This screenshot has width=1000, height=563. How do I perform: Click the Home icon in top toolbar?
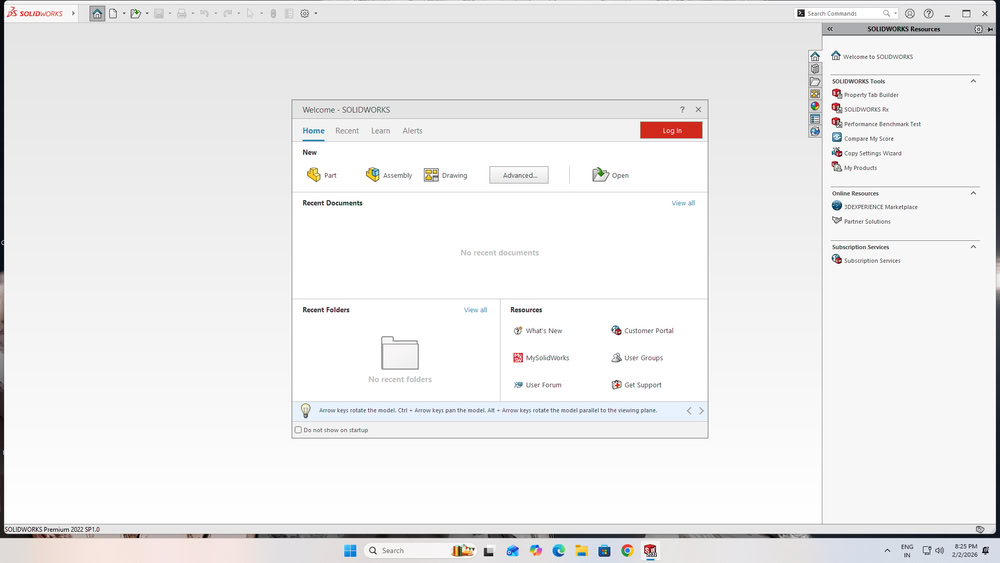tap(97, 13)
